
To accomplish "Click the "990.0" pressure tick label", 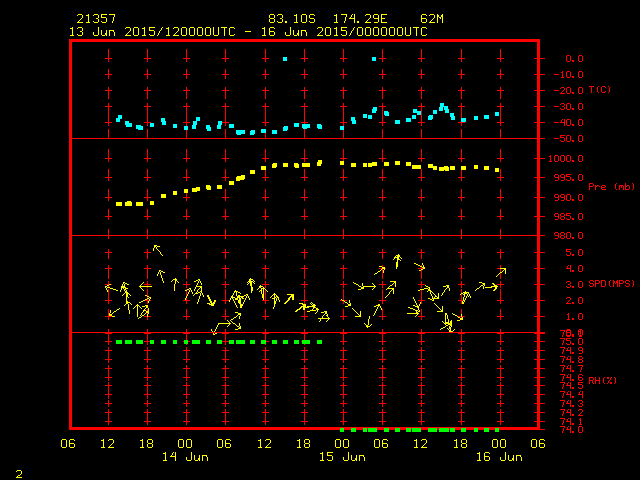I will click(x=569, y=198).
